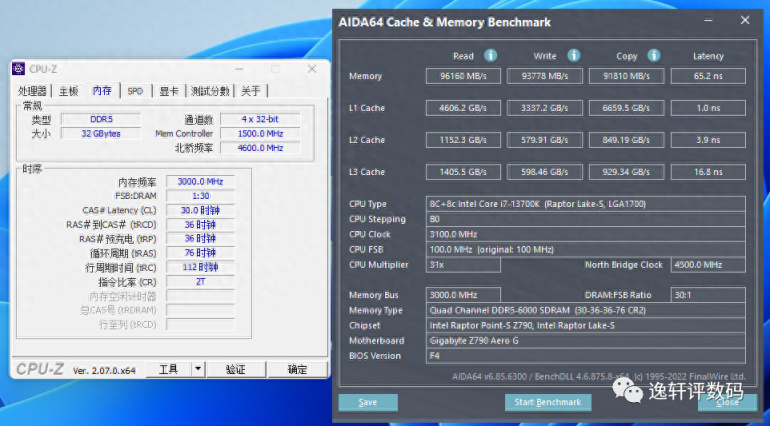
Task: Click the Memory Type field Quad Channel DDR5-6000
Action: click(585, 310)
